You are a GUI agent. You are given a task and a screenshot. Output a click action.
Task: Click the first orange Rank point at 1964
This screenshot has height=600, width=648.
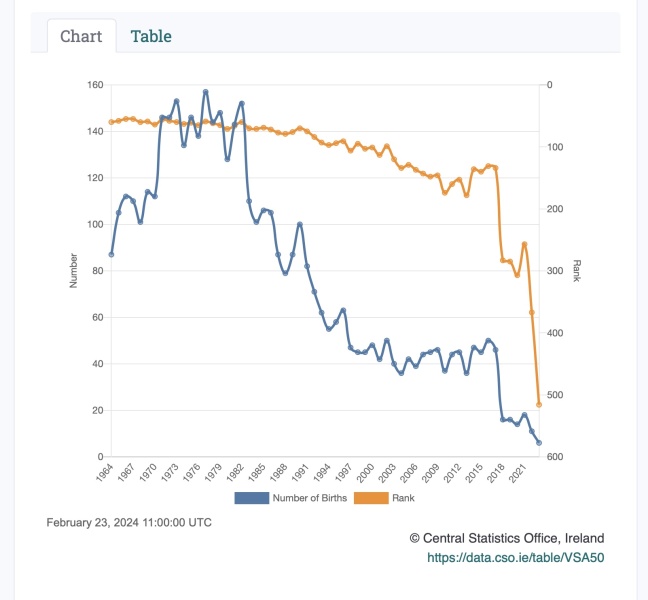click(x=111, y=122)
